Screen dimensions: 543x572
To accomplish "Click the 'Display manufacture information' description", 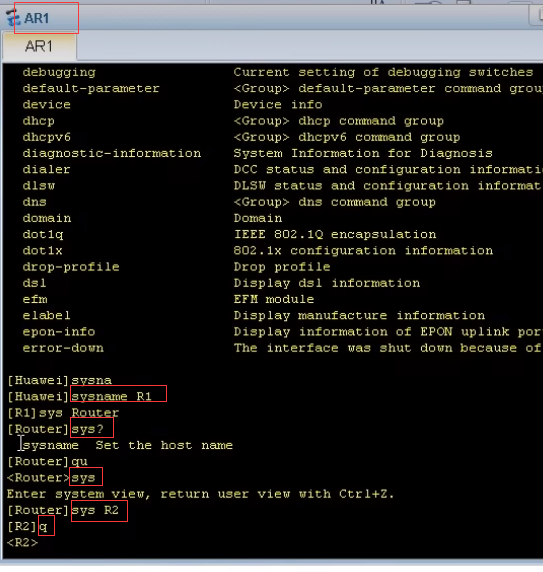I will pyautogui.click(x=359, y=316).
